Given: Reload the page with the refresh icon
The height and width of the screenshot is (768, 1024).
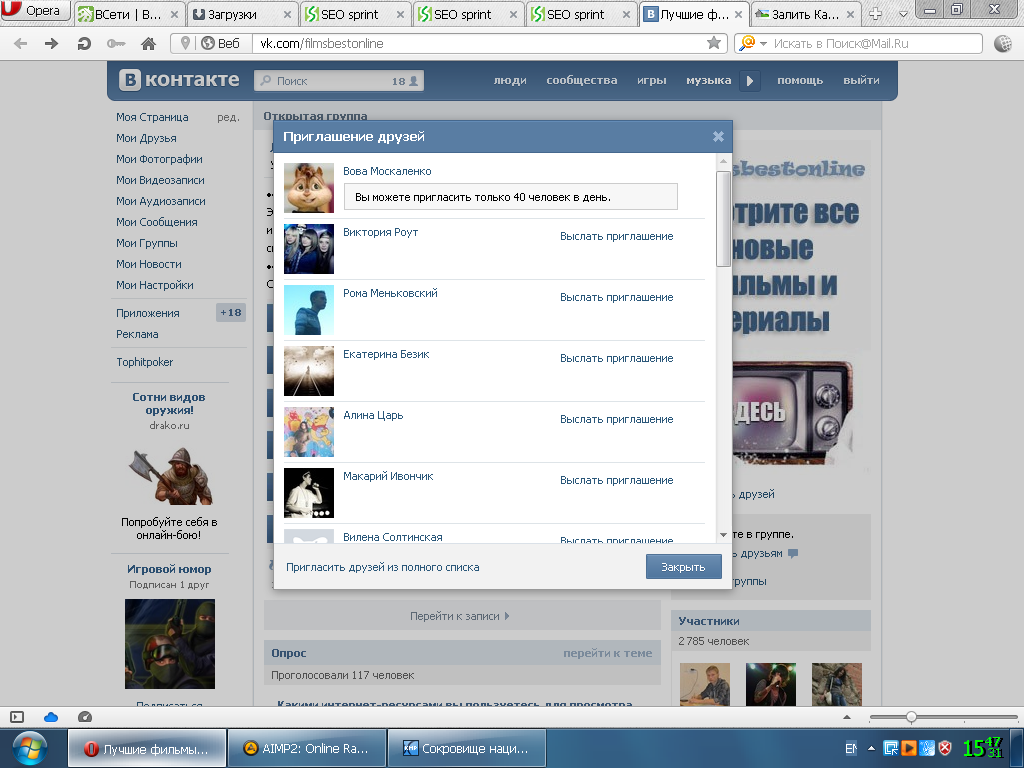Looking at the screenshot, I should pyautogui.click(x=84, y=44).
